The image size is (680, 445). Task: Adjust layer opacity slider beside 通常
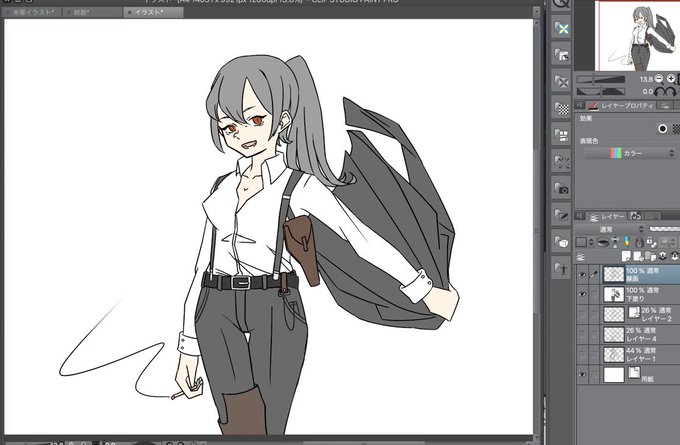click(664, 229)
